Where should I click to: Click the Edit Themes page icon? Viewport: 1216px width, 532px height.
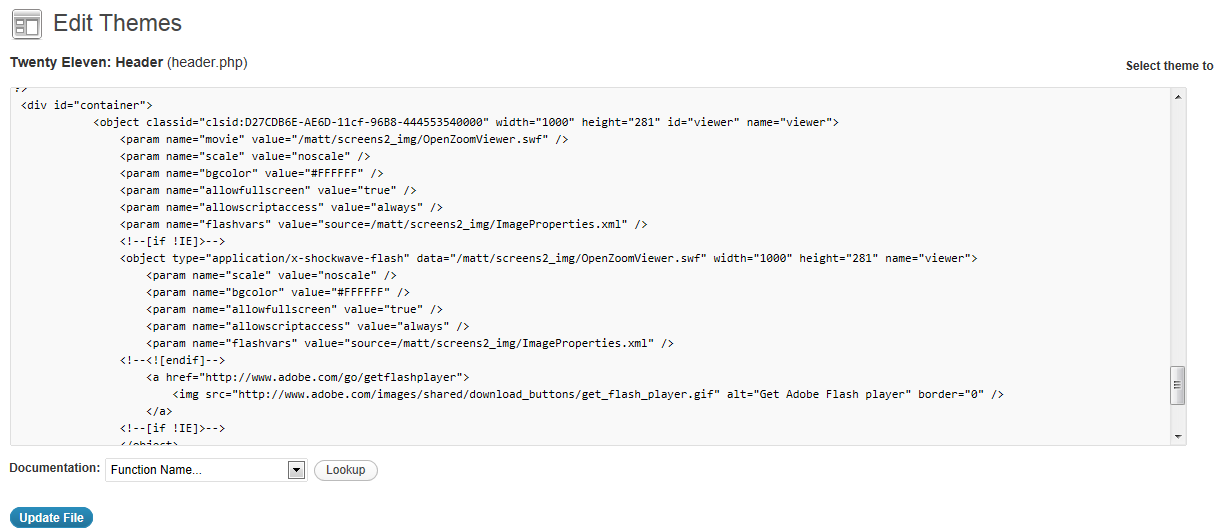(26, 23)
